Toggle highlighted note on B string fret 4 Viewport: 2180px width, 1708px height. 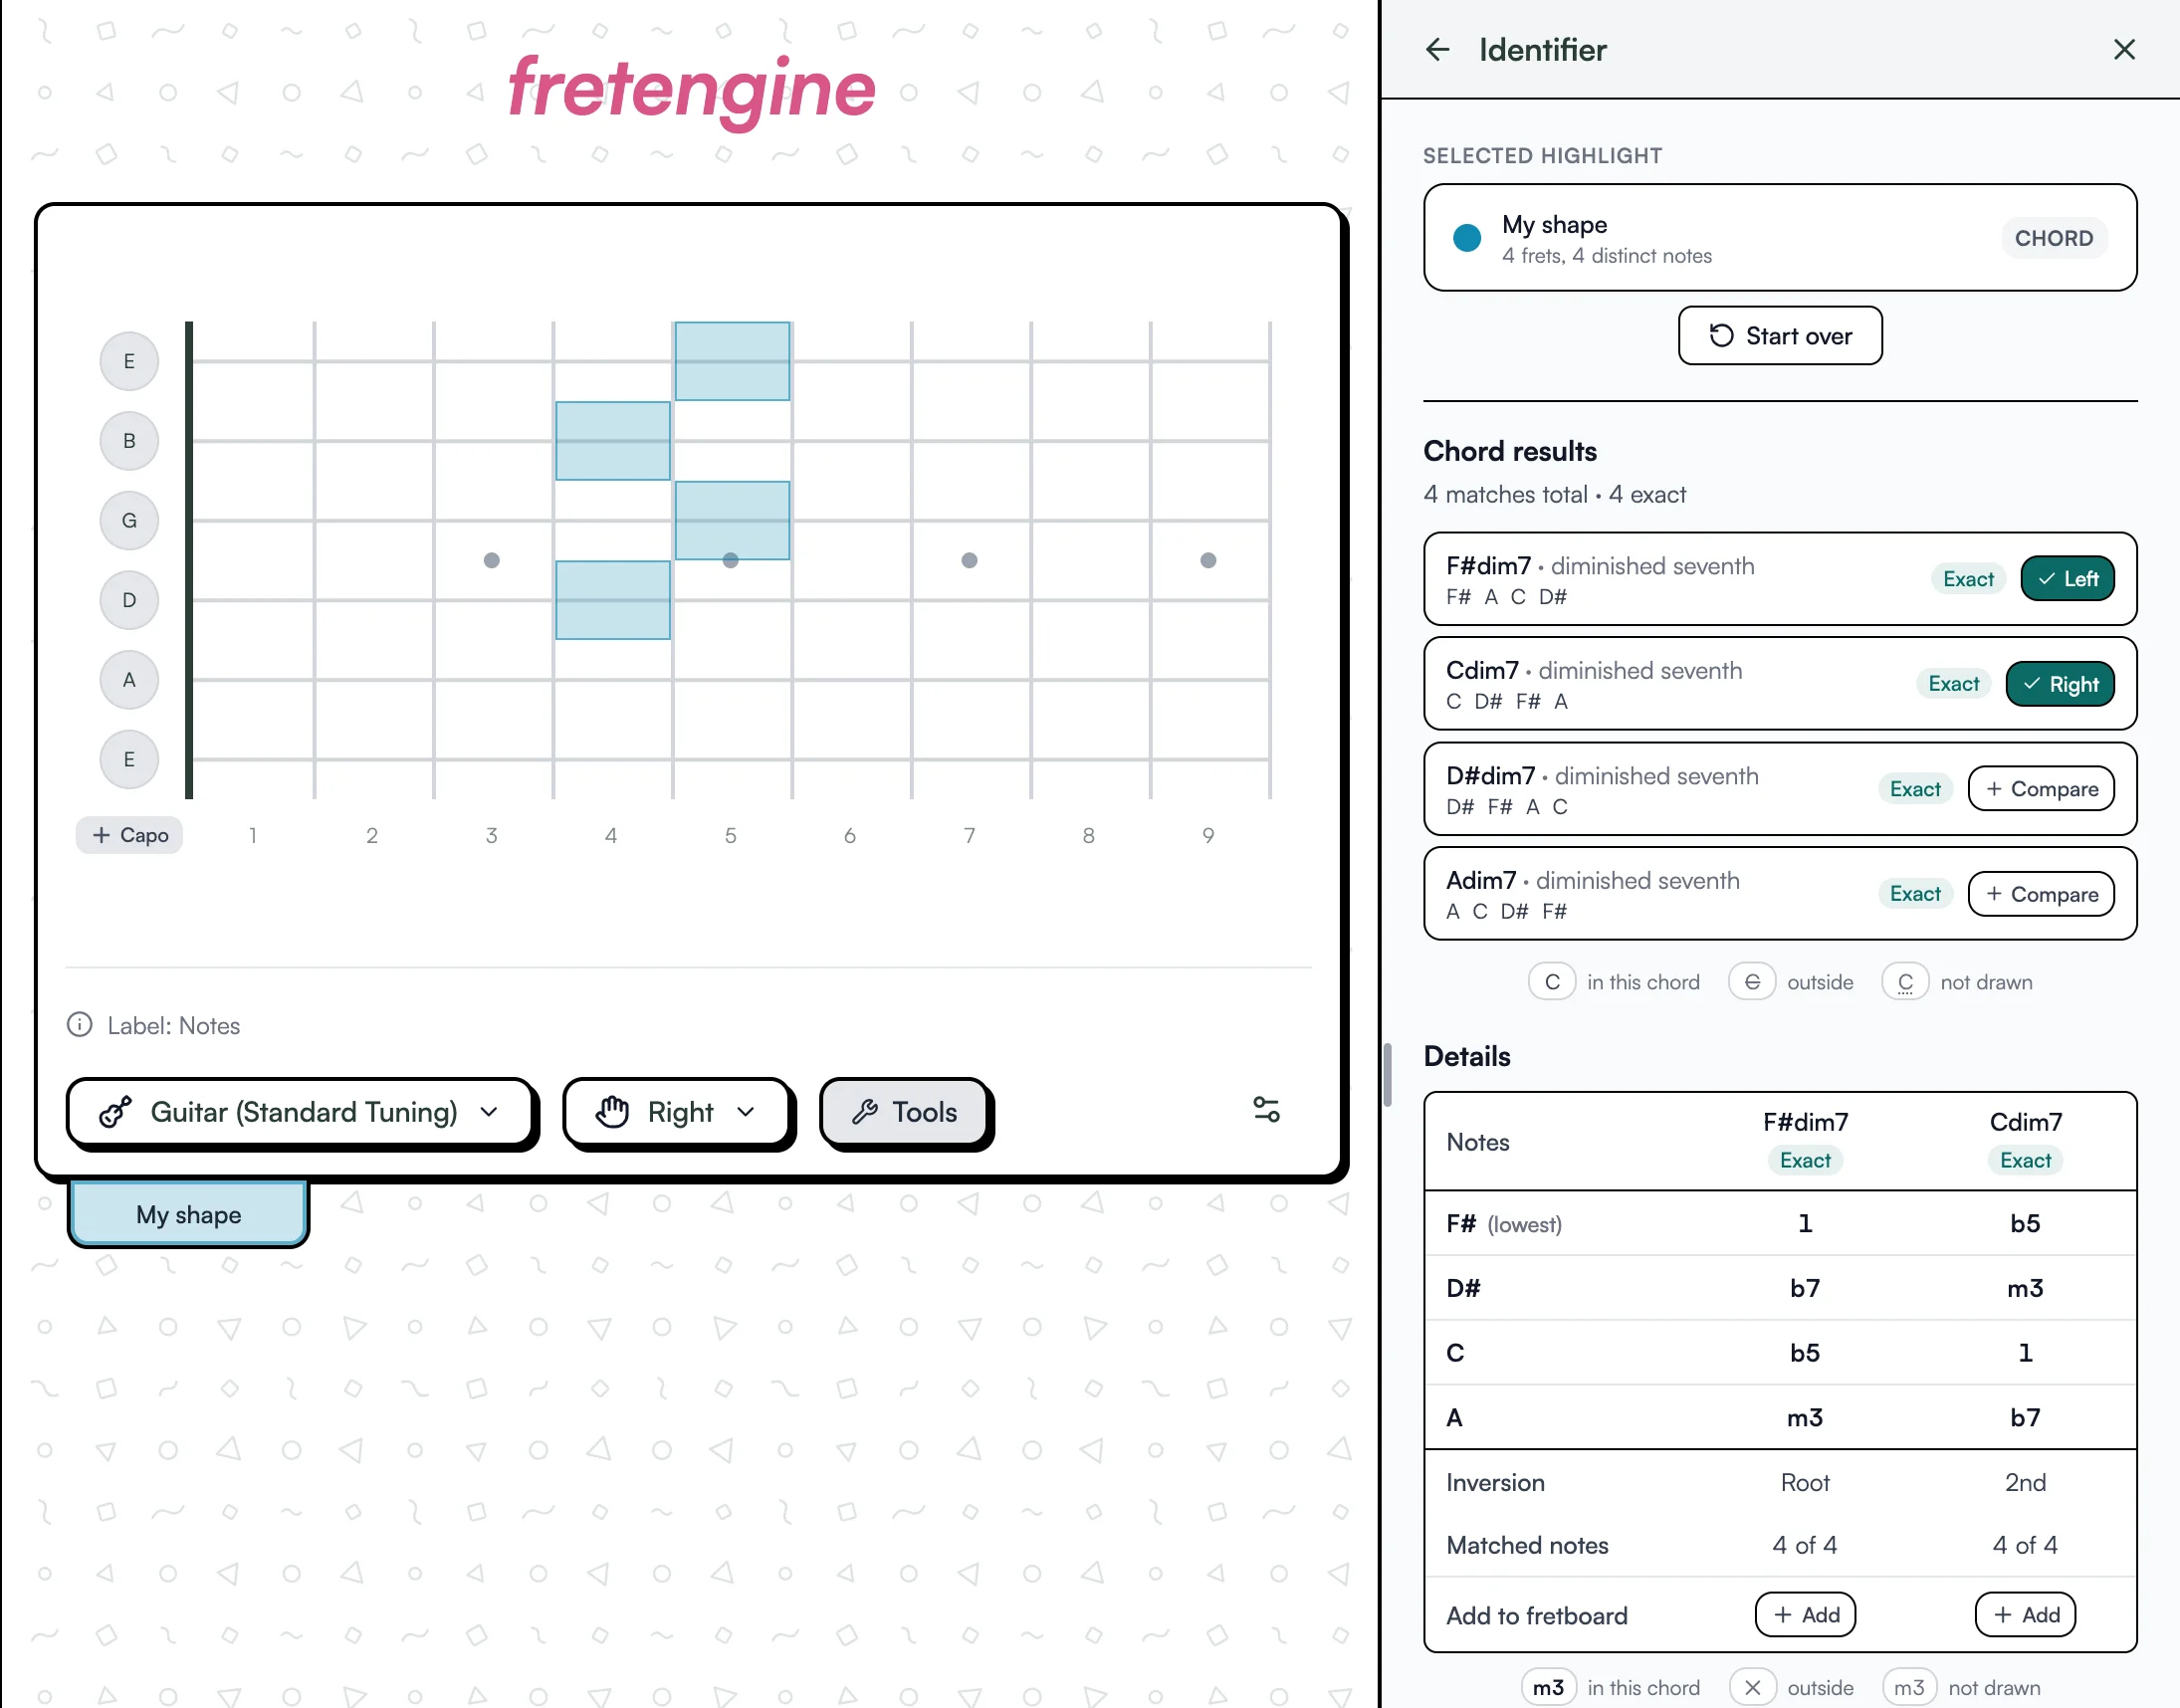coord(613,441)
